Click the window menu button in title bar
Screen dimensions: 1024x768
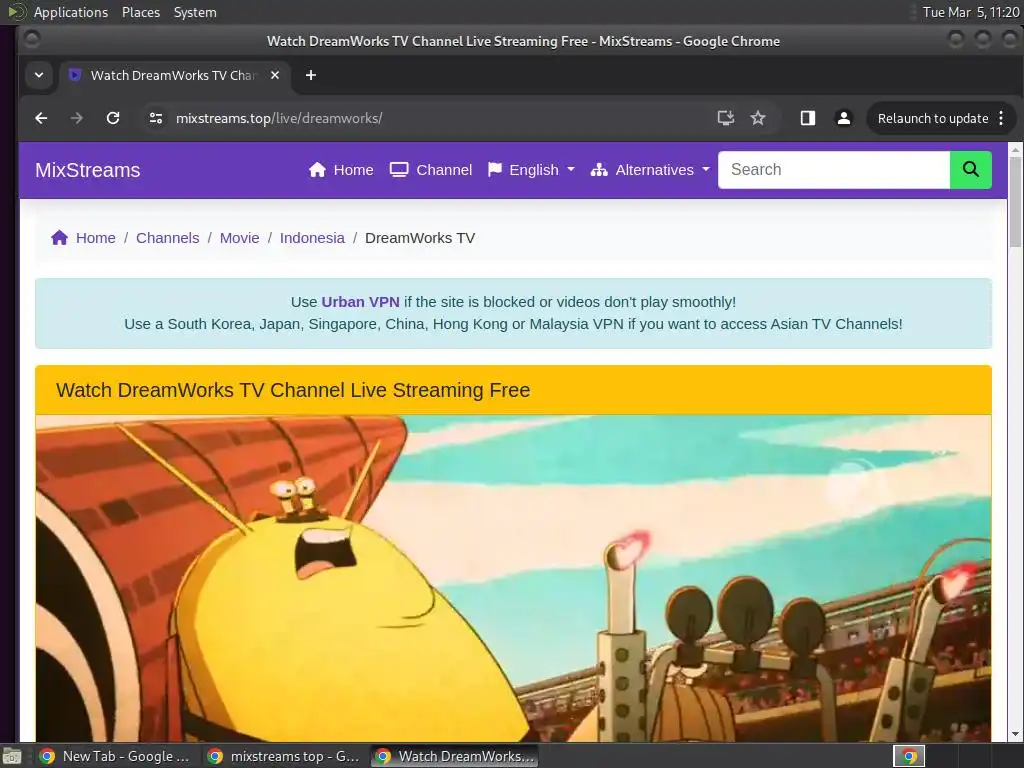[31, 40]
